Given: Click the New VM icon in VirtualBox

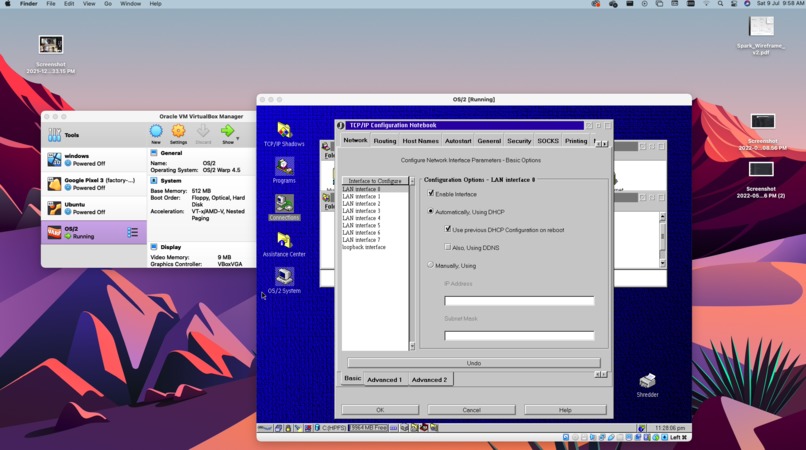Looking at the screenshot, I should pos(156,131).
